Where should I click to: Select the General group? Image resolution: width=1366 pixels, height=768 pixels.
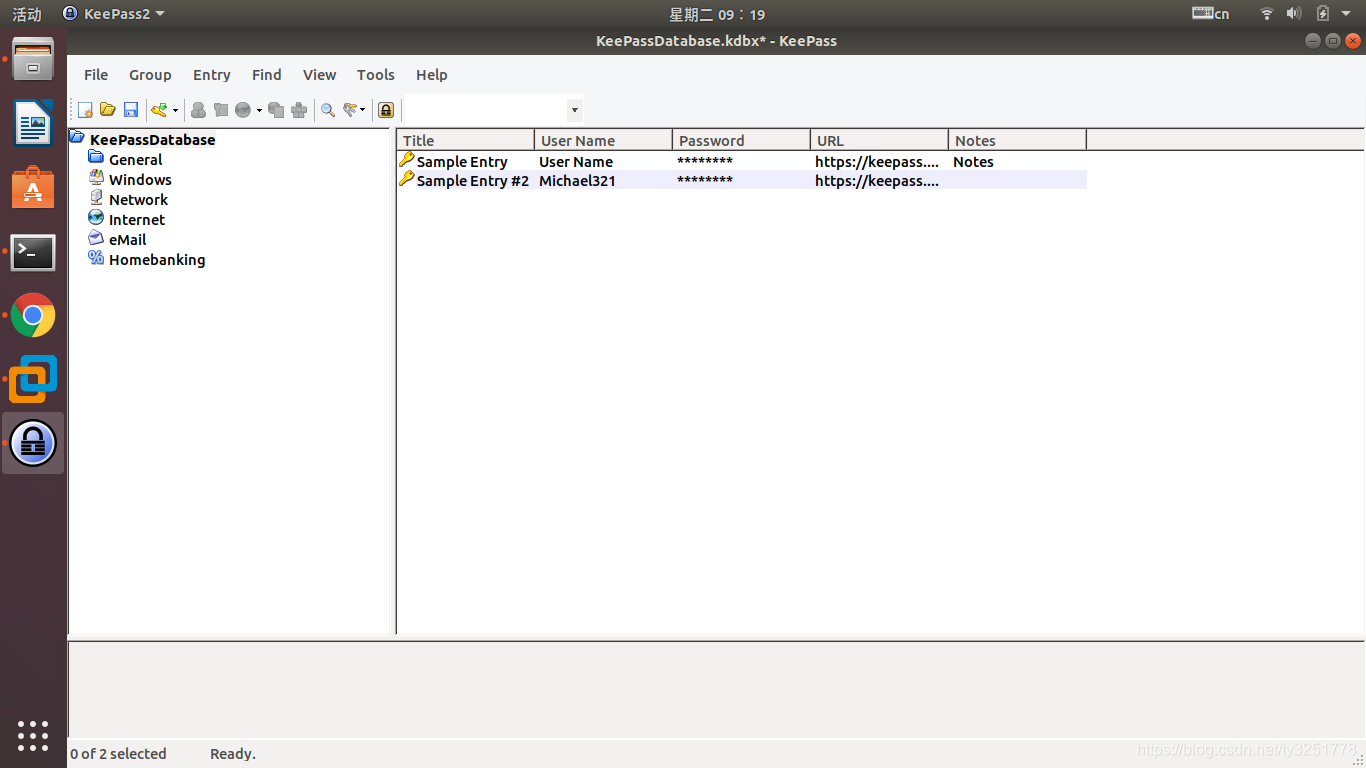[x=135, y=160]
